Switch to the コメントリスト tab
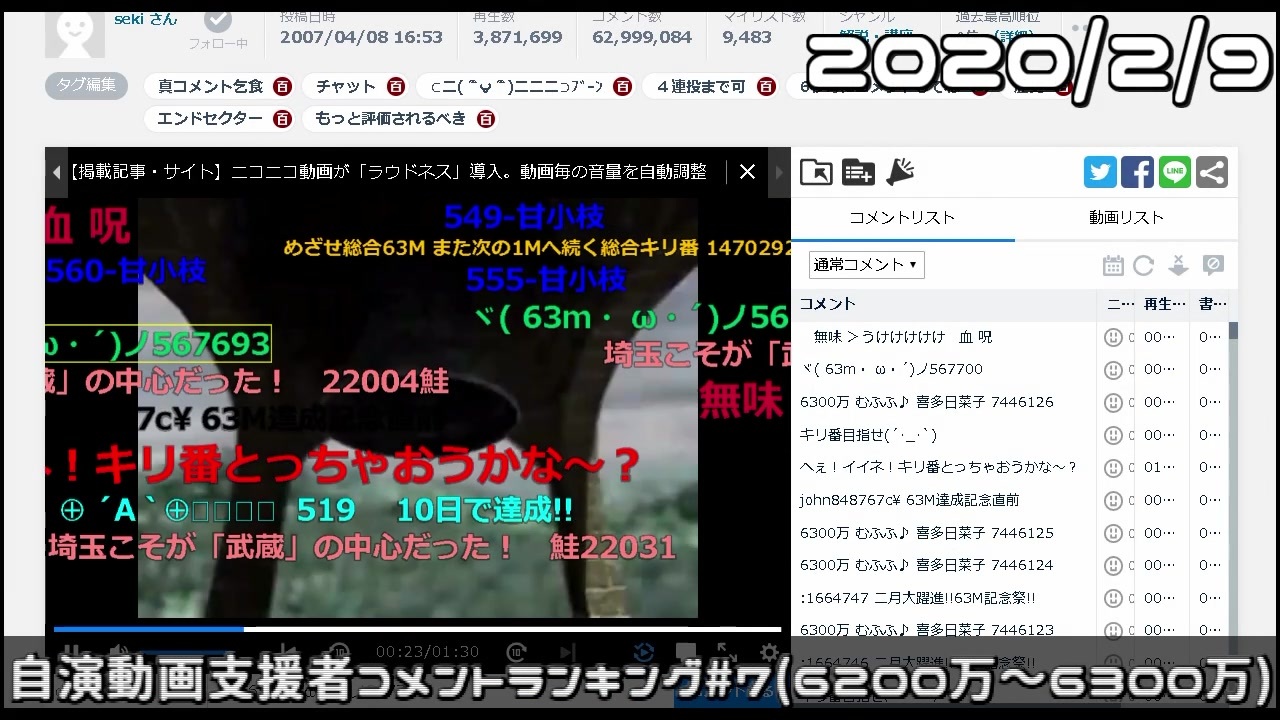The width and height of the screenshot is (1280, 720). [902, 218]
